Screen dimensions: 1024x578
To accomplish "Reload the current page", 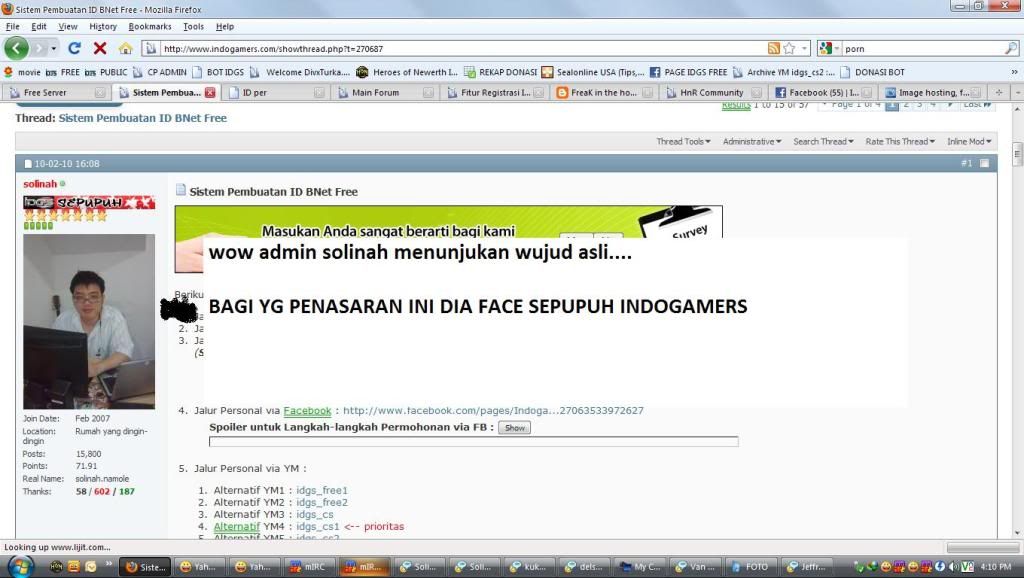I will 74,48.
